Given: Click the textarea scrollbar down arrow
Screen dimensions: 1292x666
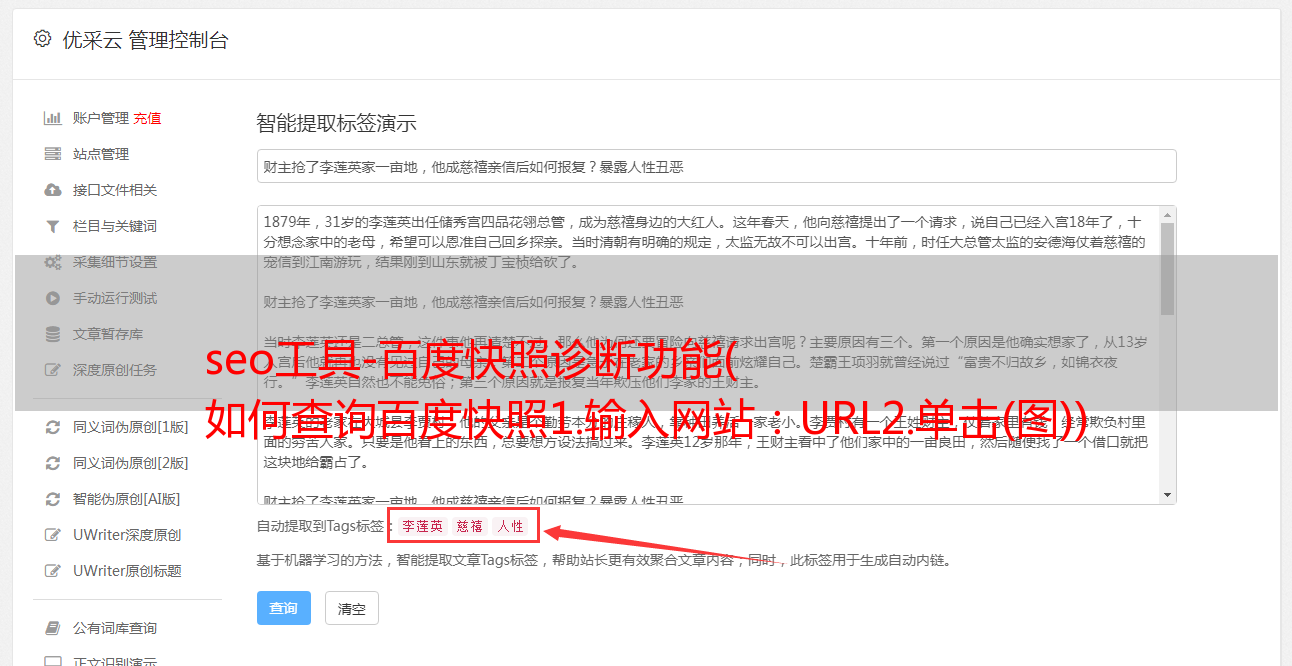Looking at the screenshot, I should pyautogui.click(x=1167, y=495).
